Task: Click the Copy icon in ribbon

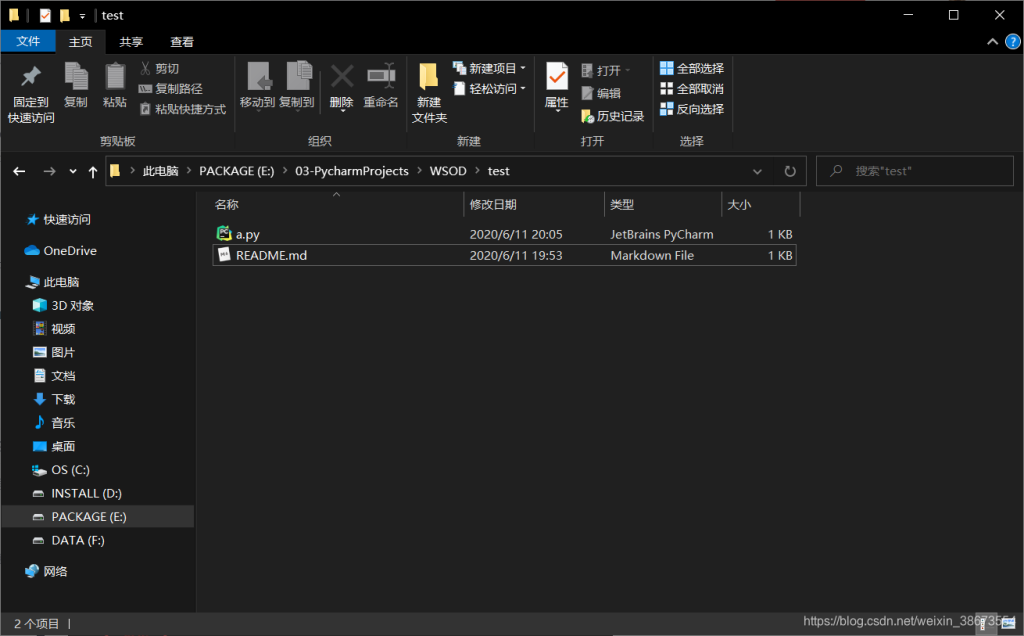Action: 76,78
